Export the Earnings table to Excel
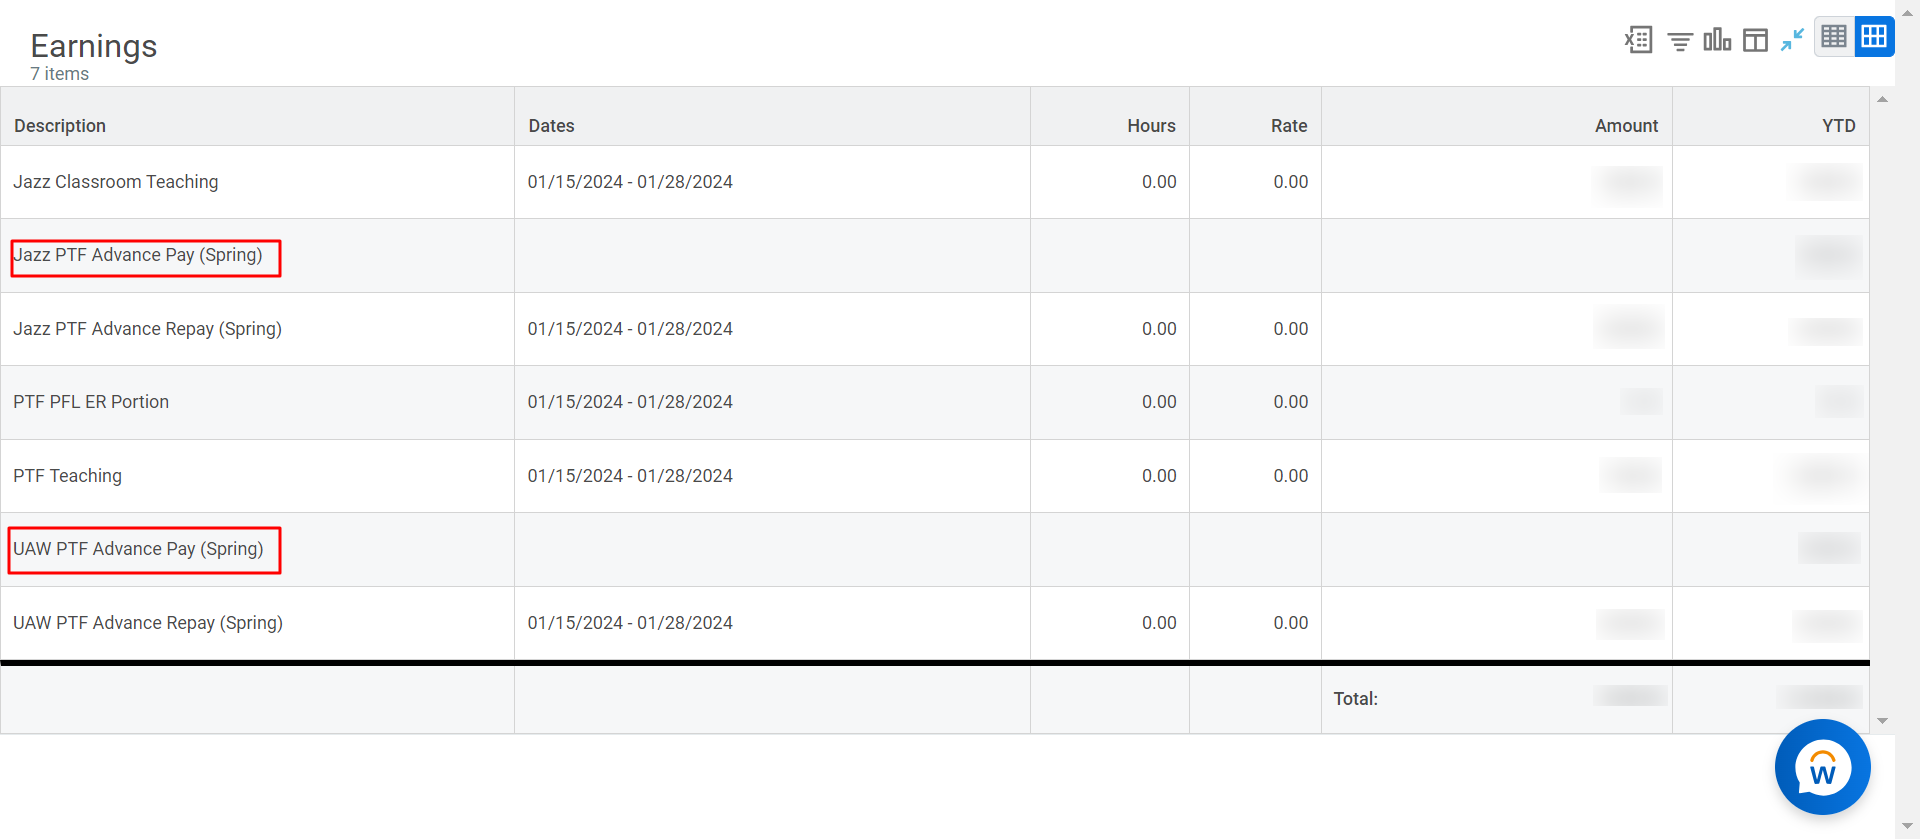Image resolution: width=1920 pixels, height=839 pixels. [x=1638, y=40]
